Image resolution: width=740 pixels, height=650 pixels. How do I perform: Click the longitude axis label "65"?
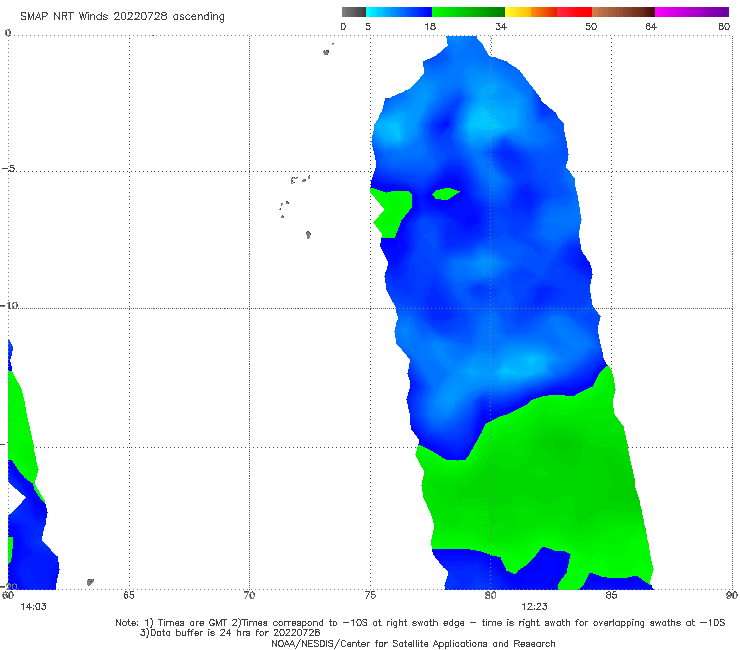click(x=129, y=595)
